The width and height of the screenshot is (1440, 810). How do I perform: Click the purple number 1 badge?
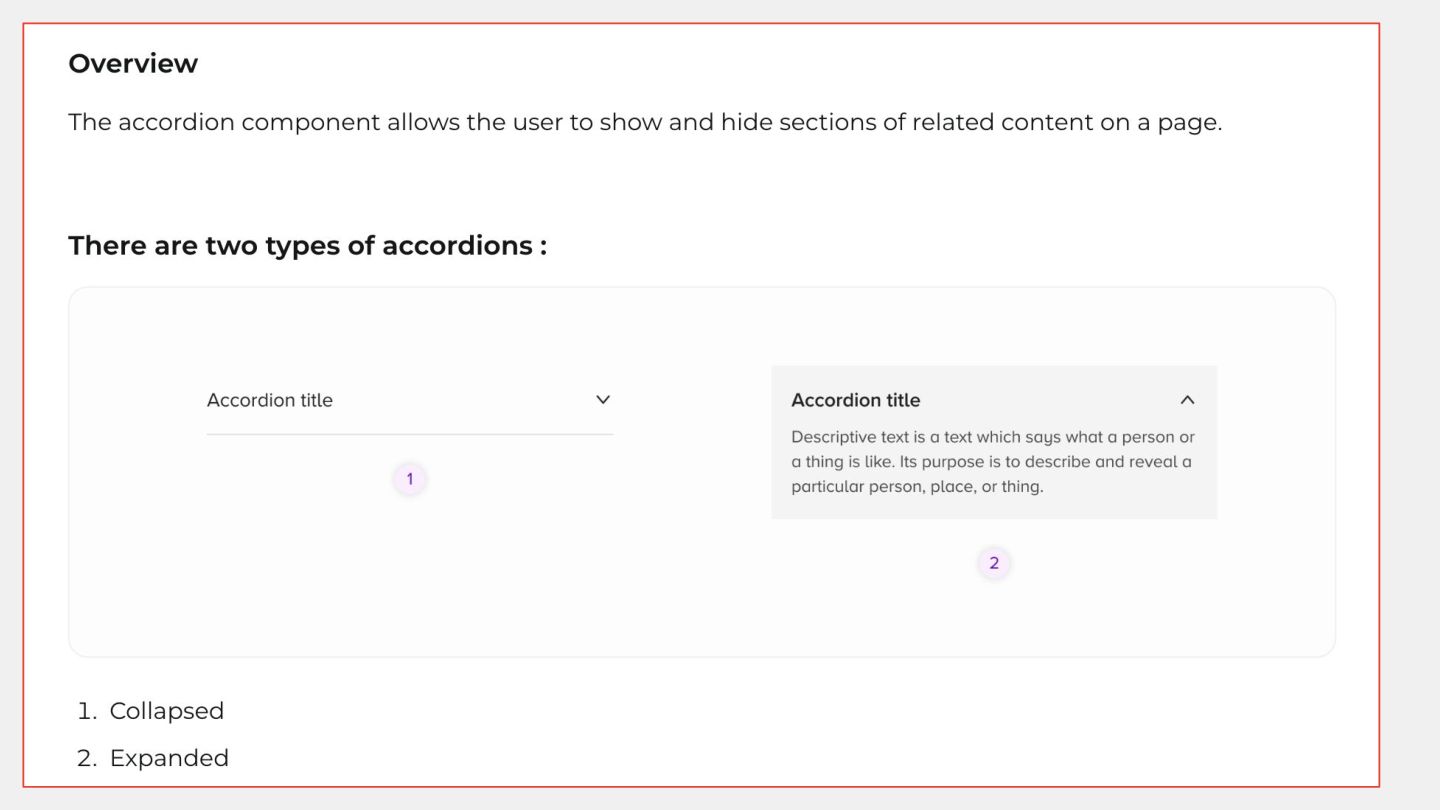pos(409,479)
